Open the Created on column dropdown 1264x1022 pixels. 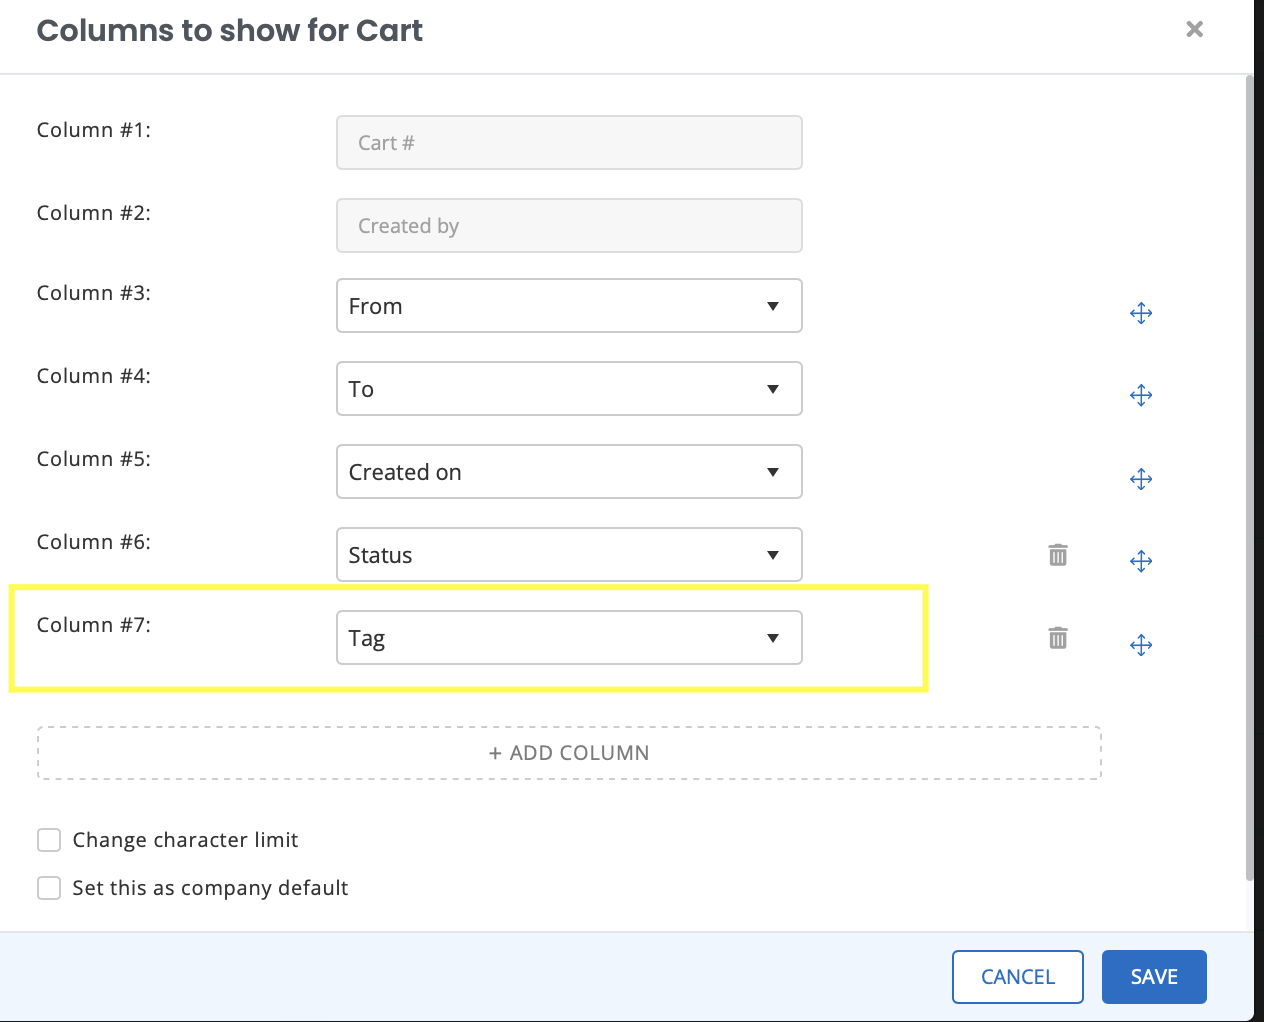click(569, 472)
